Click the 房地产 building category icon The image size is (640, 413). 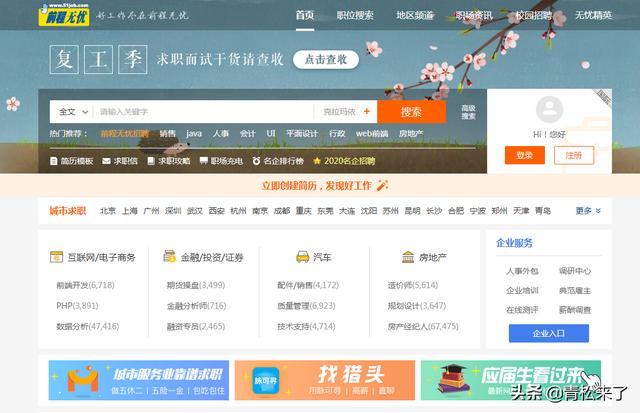[408, 257]
